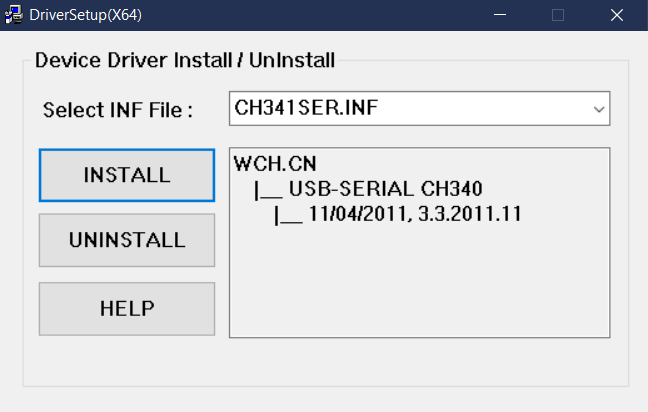Close the DriverSetup(X64) window
This screenshot has height=412, width=648.
pos(617,15)
